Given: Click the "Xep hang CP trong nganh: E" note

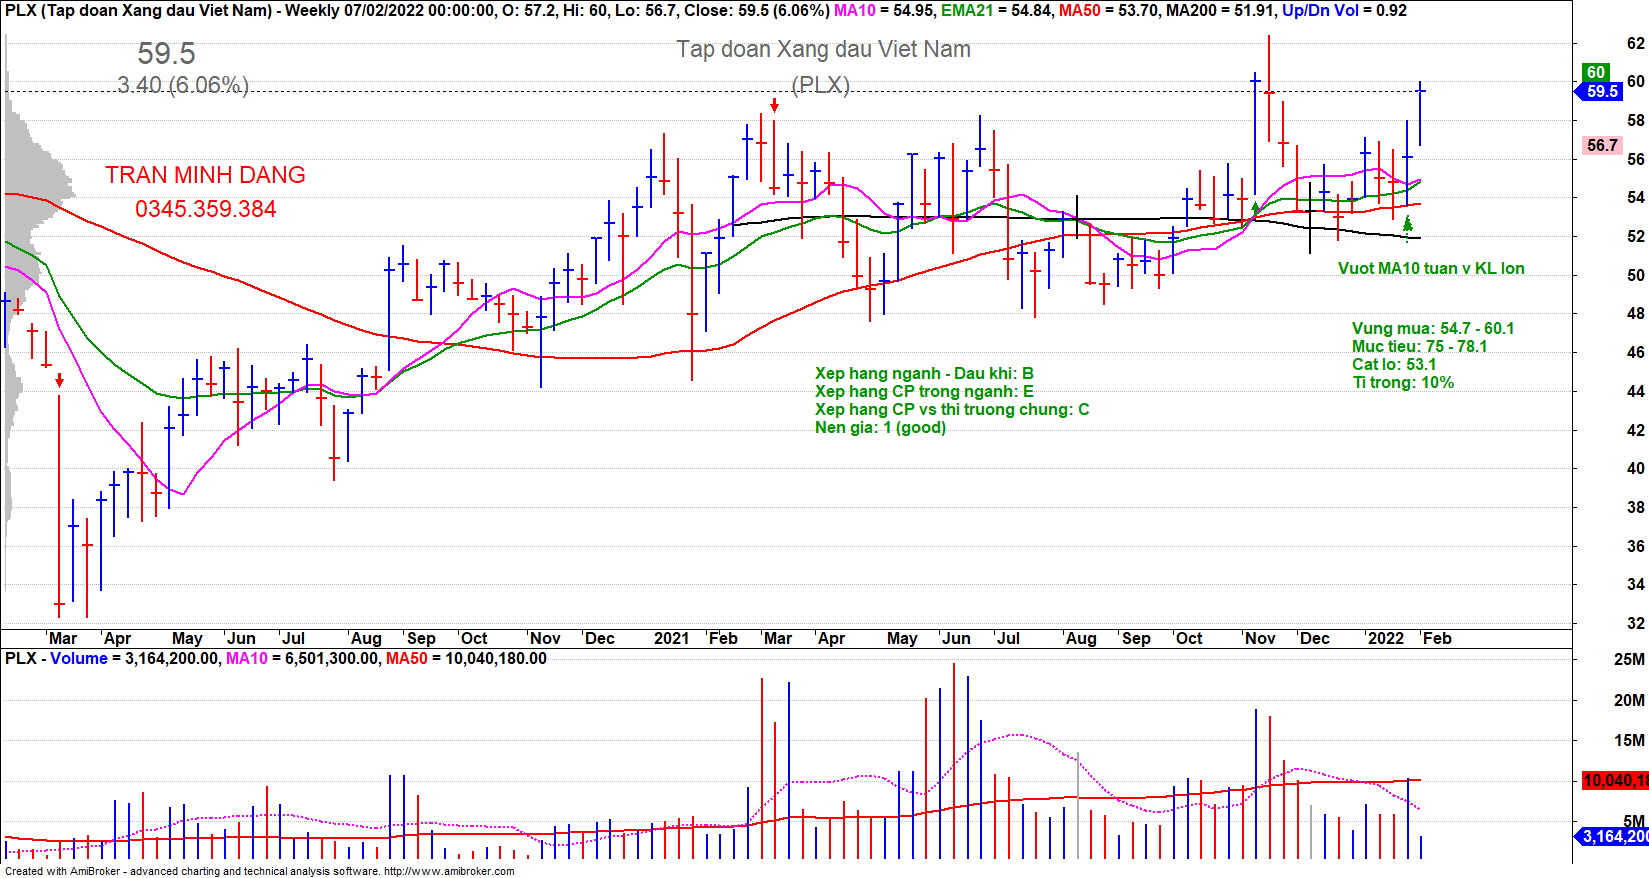Looking at the screenshot, I should 924,391.
